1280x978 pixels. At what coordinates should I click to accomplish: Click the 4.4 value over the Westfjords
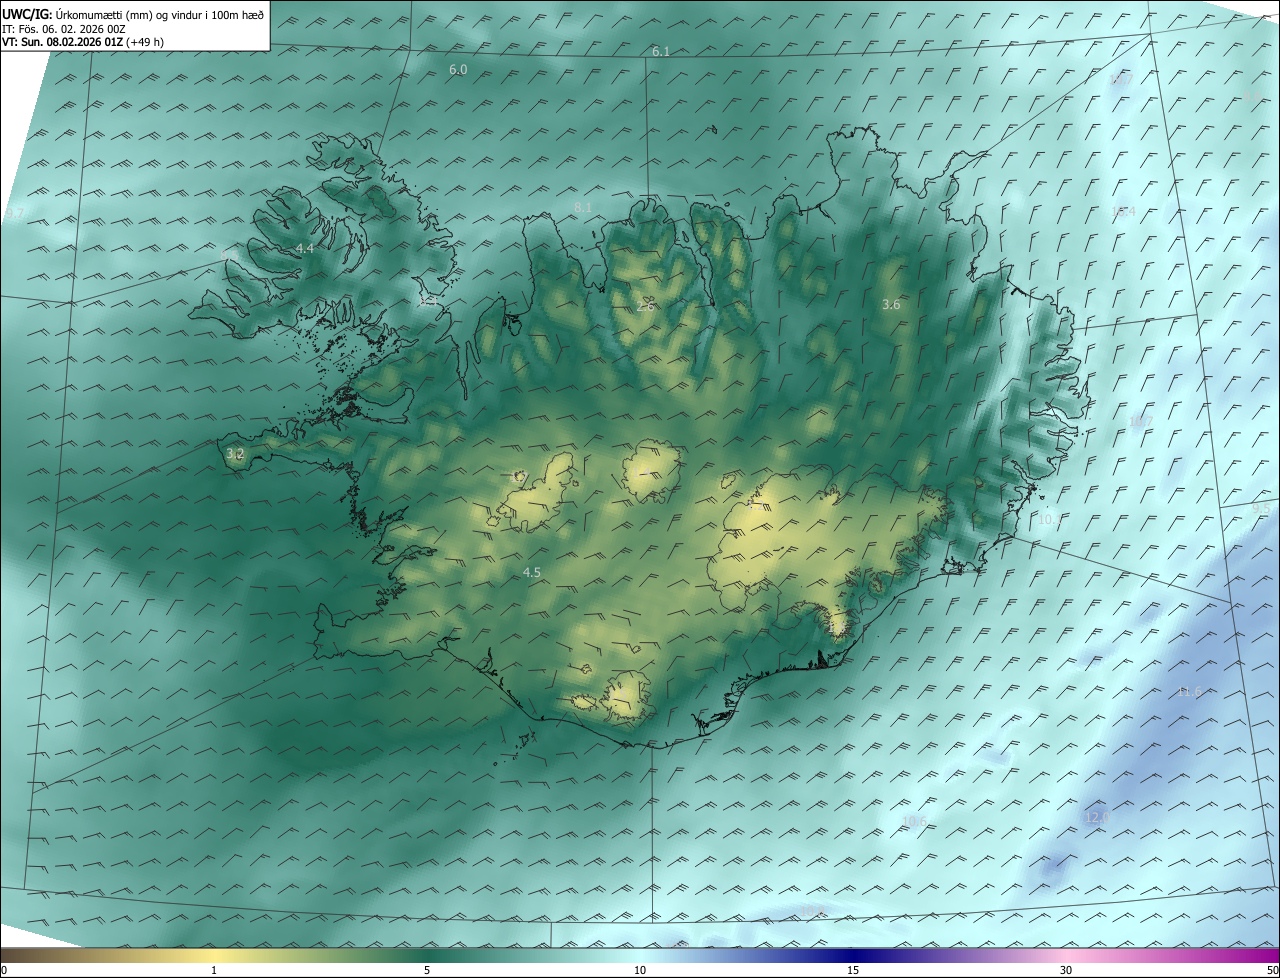[305, 248]
